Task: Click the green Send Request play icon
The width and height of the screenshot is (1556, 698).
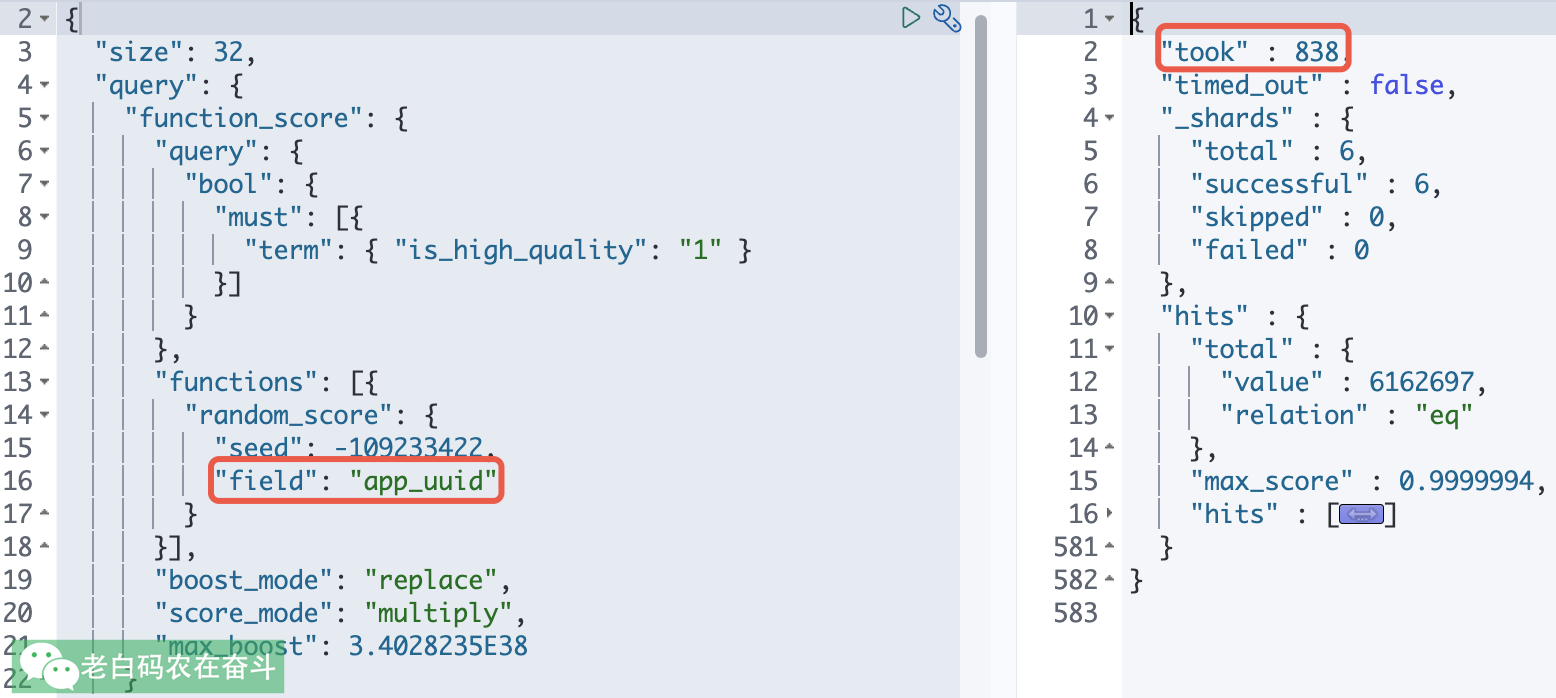Action: [x=910, y=17]
